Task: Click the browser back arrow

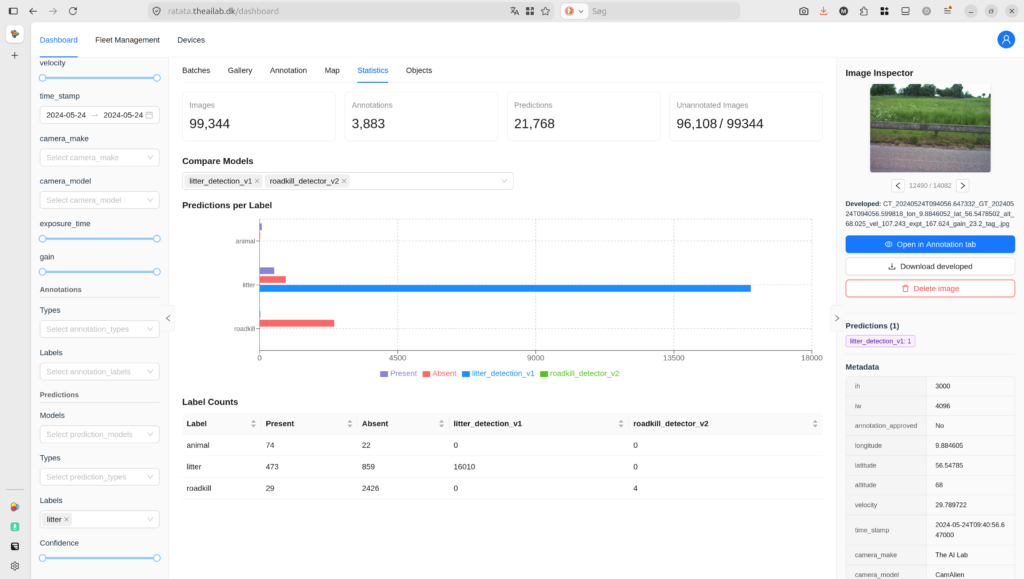Action: [33, 11]
